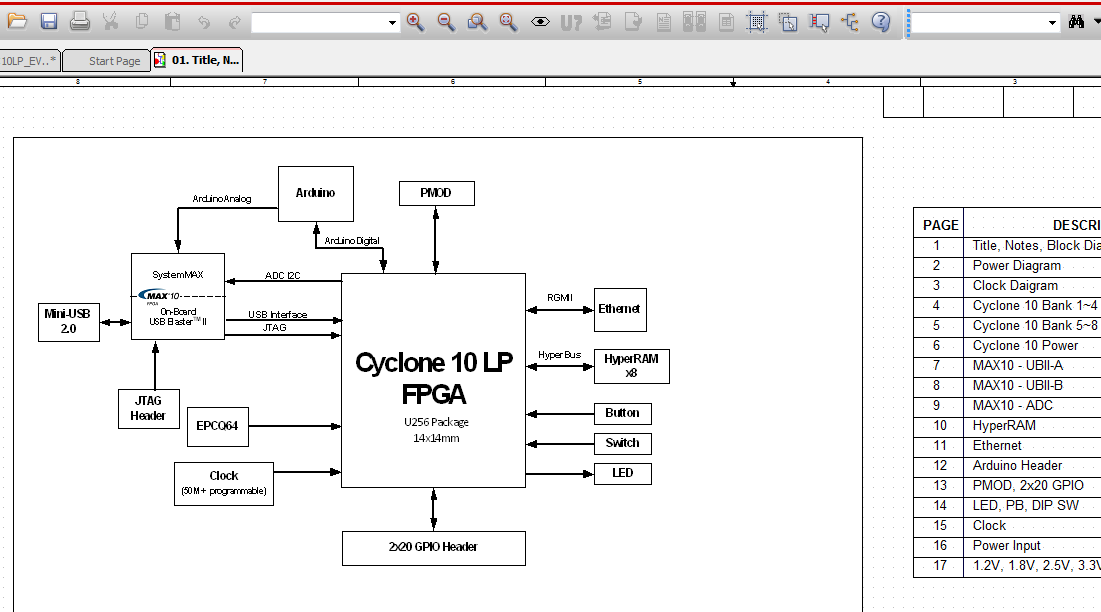1101x612 pixels.
Task: Zoom in with plus magnifier
Action: (415, 22)
